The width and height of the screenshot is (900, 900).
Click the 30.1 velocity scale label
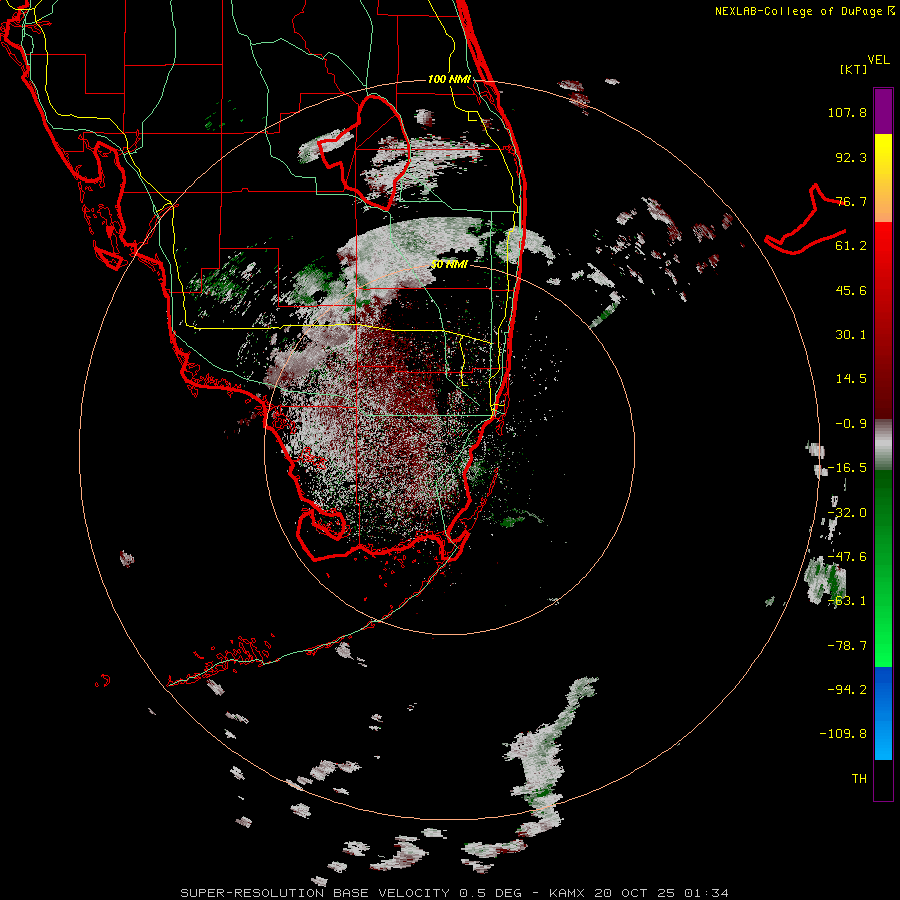click(851, 335)
